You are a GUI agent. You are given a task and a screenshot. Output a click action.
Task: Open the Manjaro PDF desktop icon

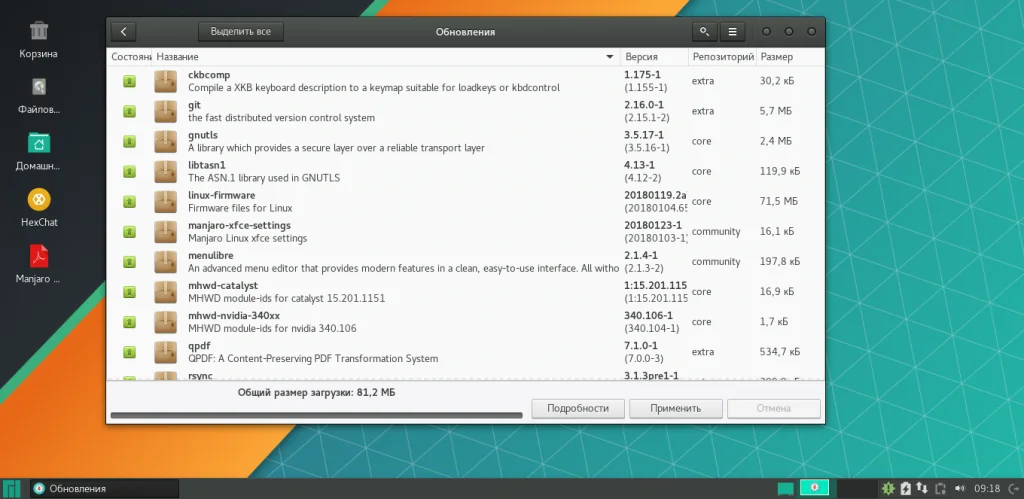click(39, 256)
